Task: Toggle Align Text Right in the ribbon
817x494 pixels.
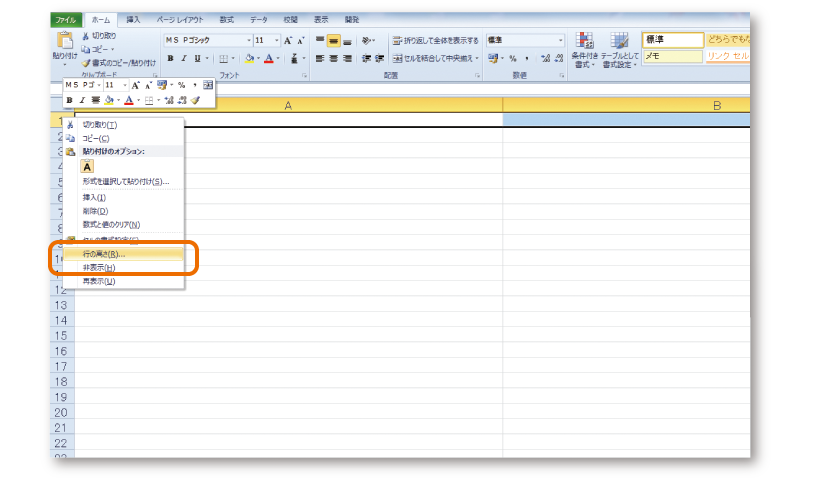Action: click(347, 58)
